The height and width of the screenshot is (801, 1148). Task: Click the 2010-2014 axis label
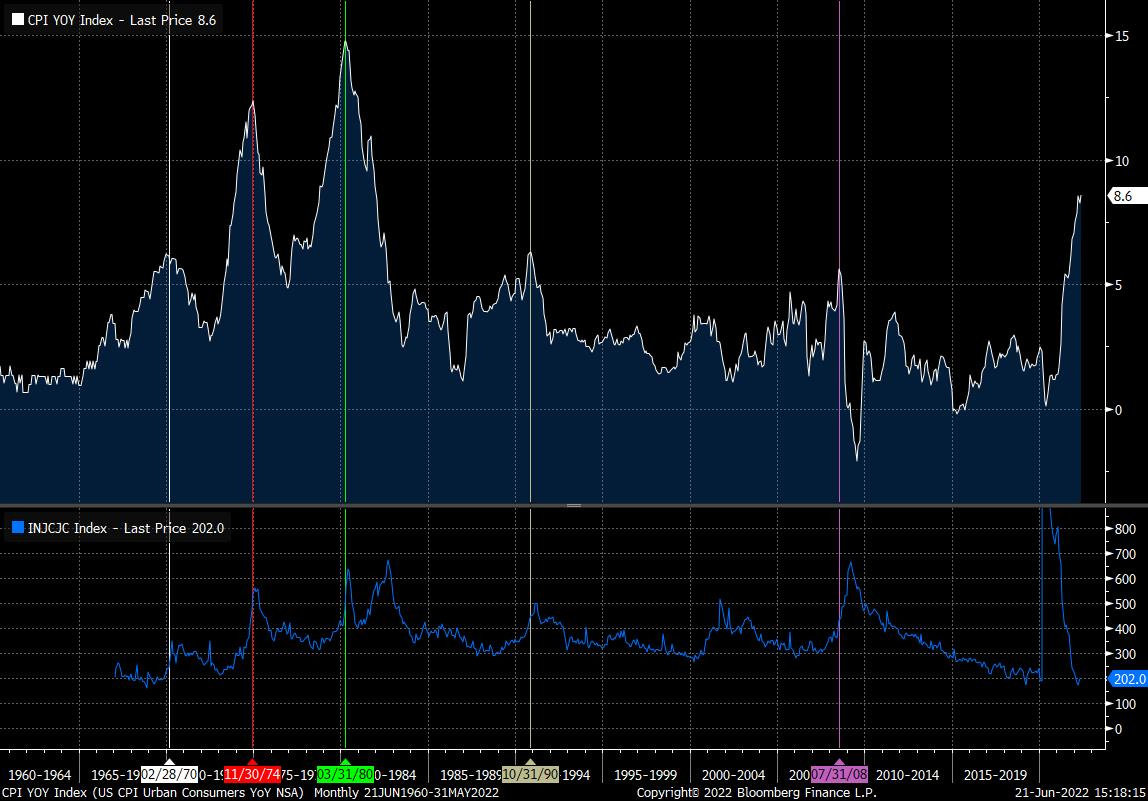(x=907, y=775)
